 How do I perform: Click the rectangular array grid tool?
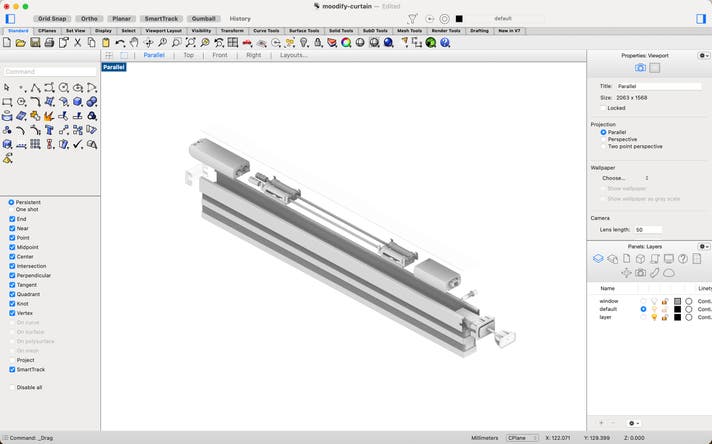[x=35, y=144]
